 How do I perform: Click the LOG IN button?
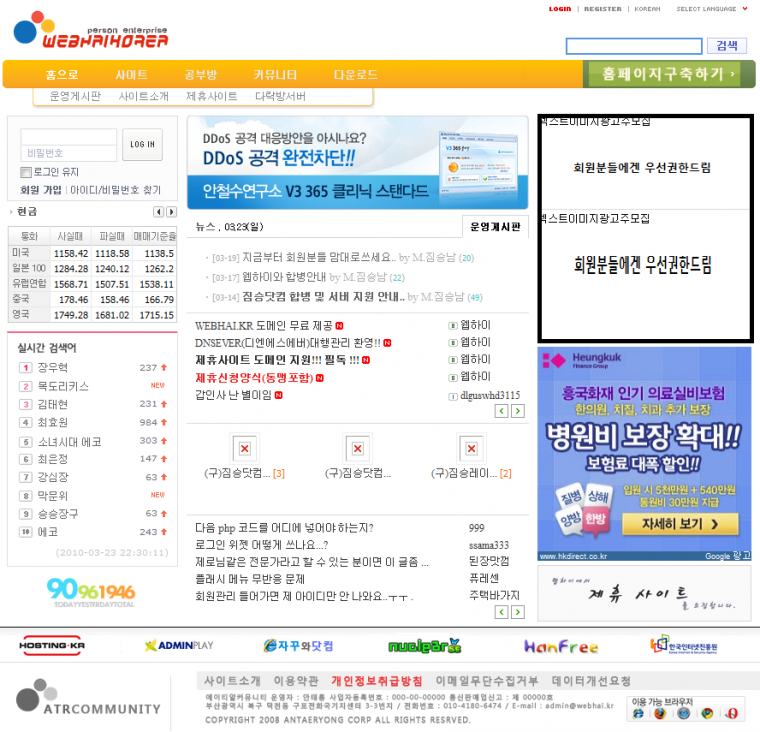click(142, 144)
